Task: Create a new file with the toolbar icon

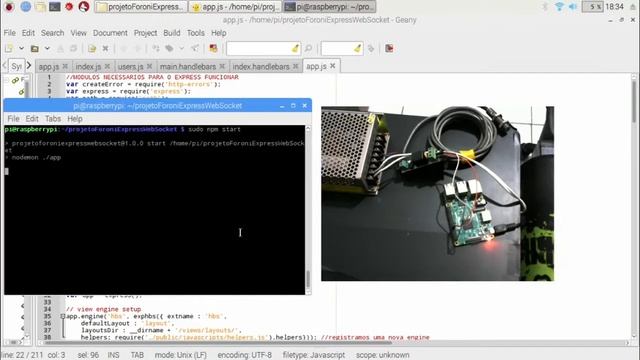Action: click(x=9, y=49)
